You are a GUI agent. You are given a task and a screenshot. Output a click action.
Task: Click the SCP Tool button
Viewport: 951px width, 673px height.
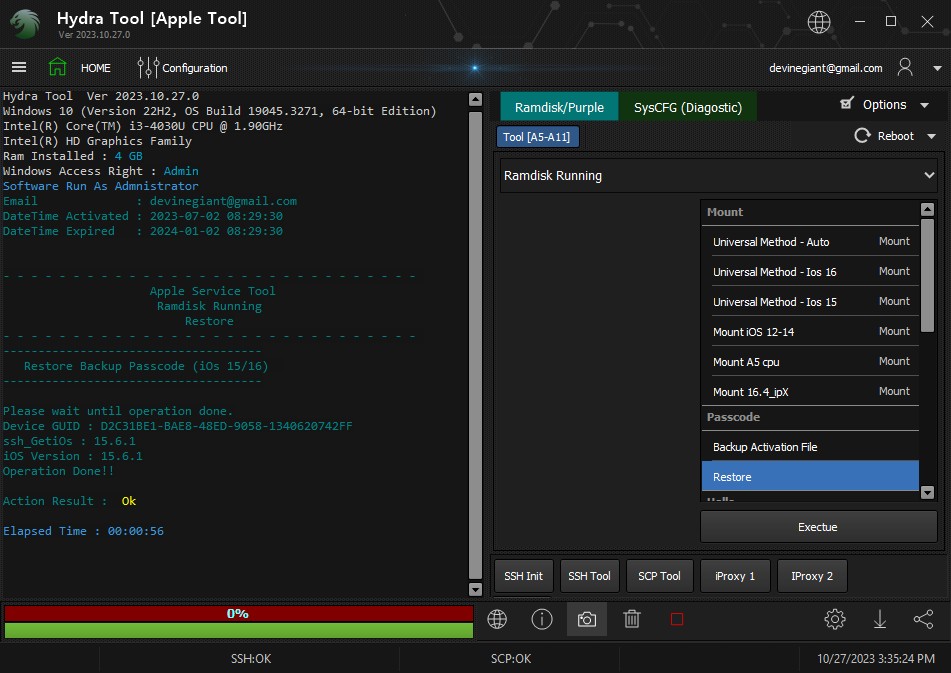pos(659,576)
